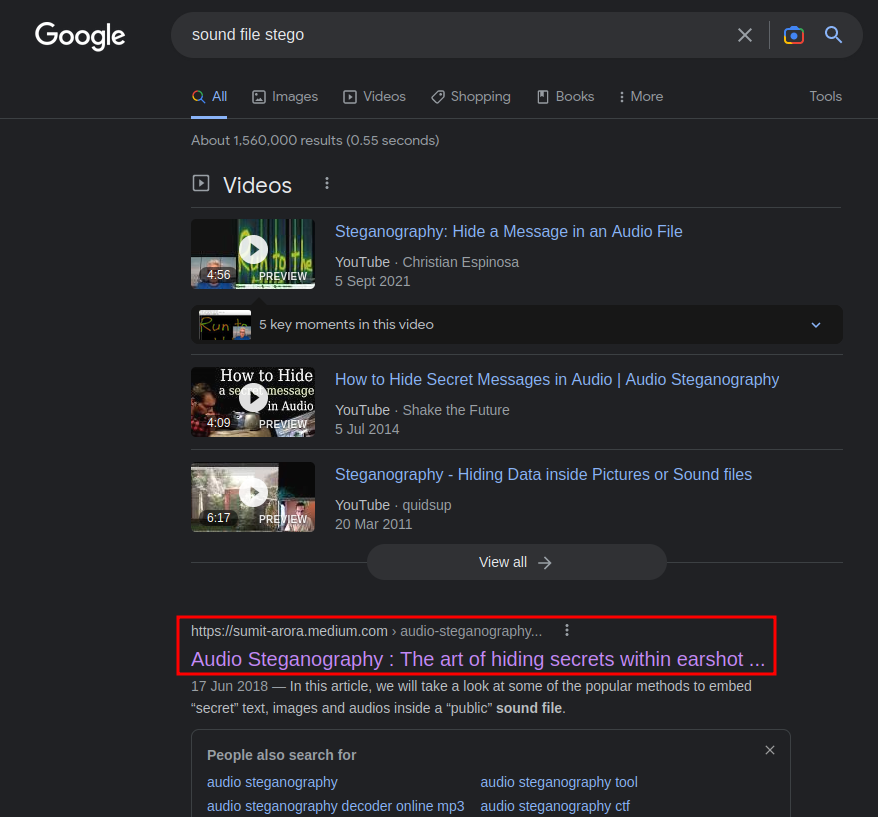Click 'YouTube · Shake the Future' source text
Image resolution: width=878 pixels, height=817 pixels.
(422, 410)
